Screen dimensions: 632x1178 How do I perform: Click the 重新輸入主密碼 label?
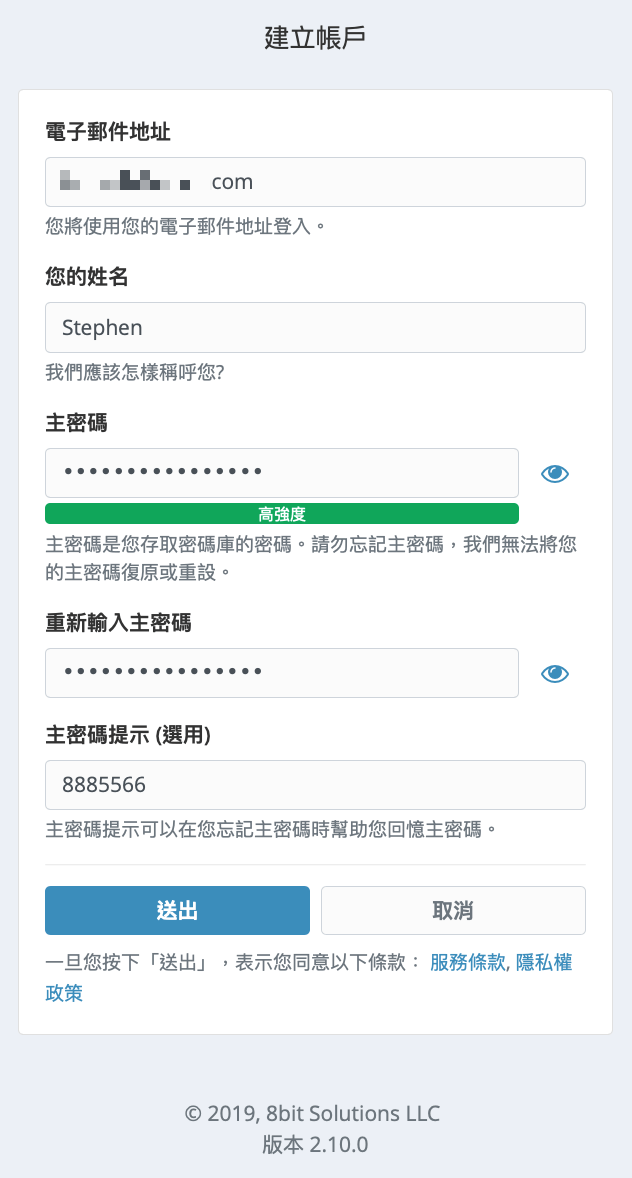pyautogui.click(x=118, y=623)
